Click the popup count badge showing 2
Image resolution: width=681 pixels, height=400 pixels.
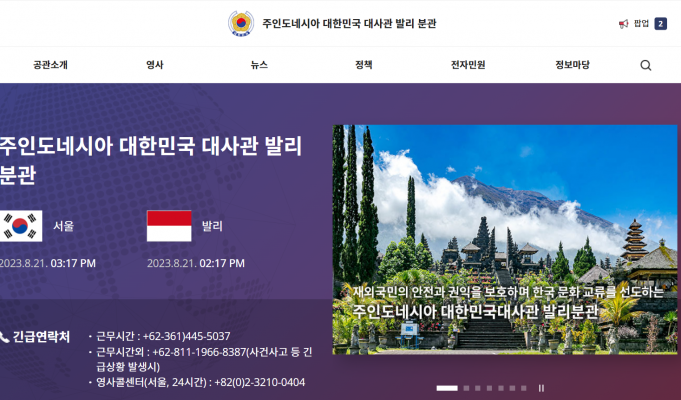[660, 23]
